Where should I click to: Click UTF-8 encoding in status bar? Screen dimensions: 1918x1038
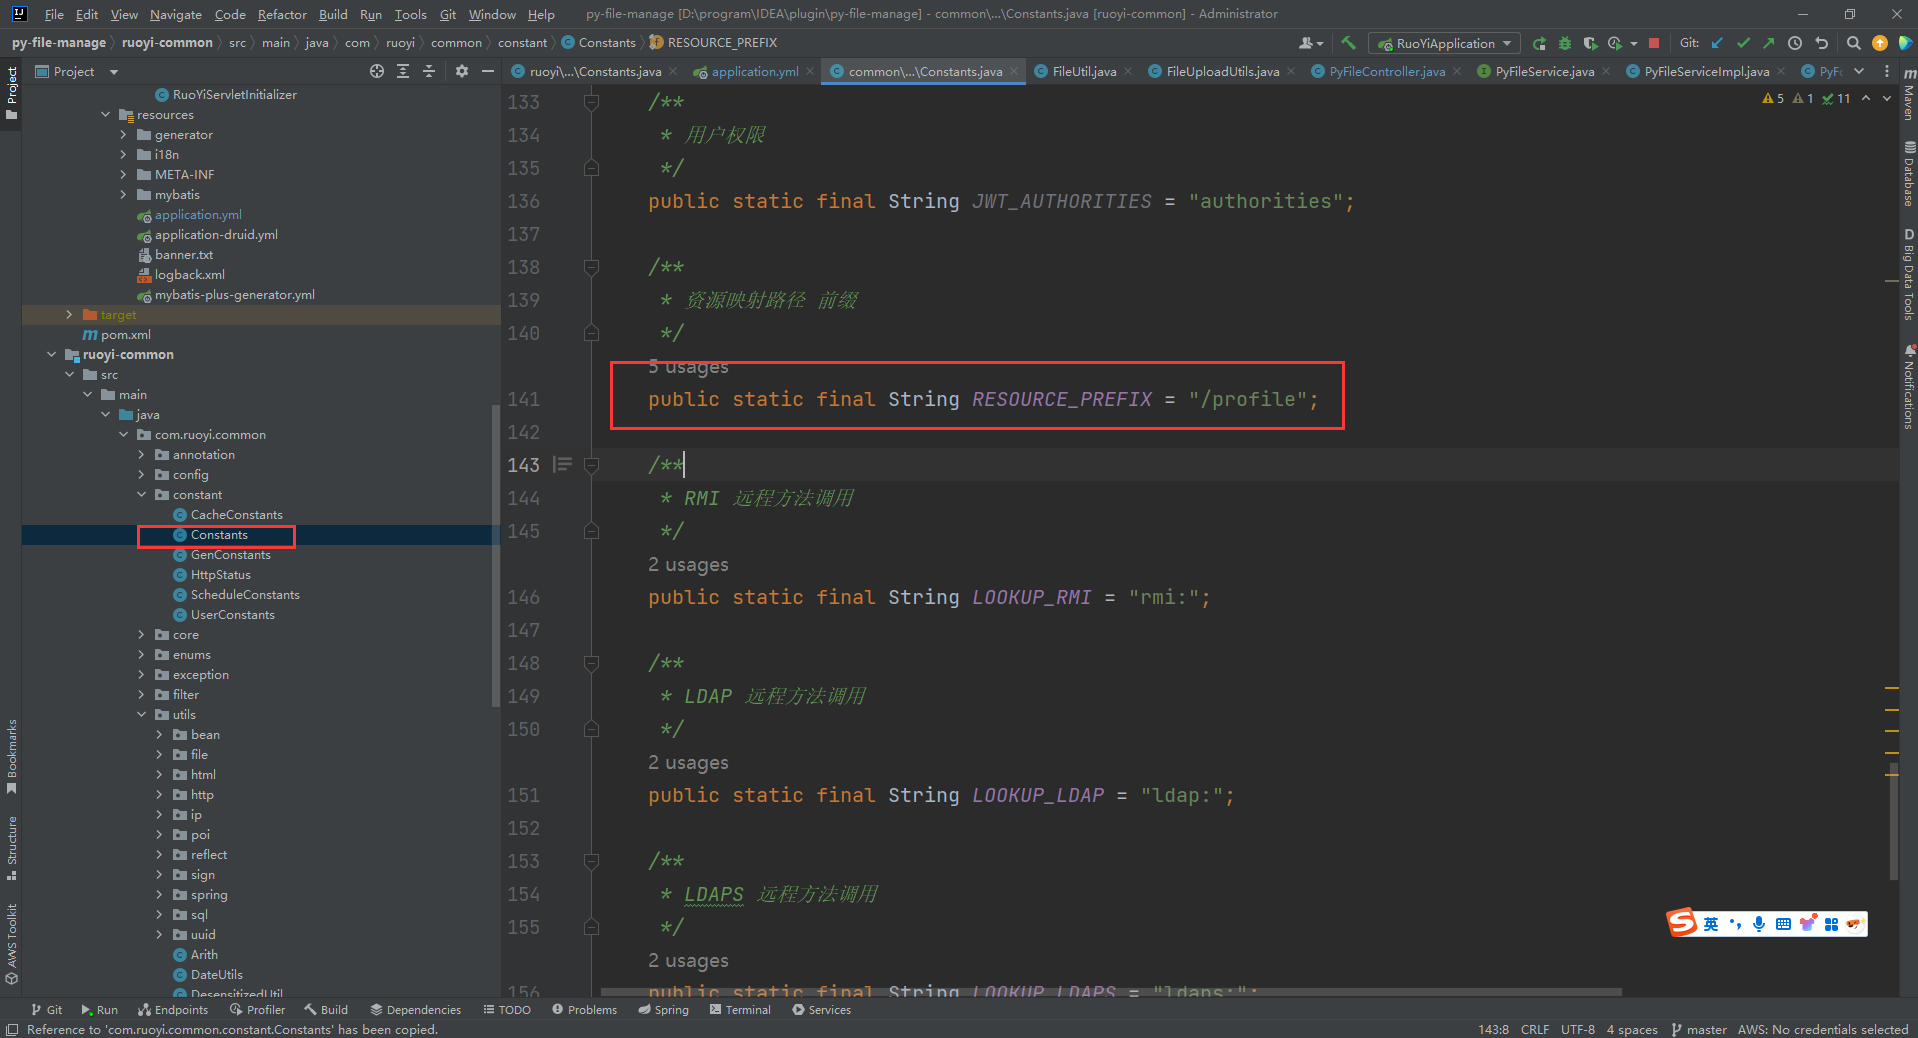point(1578,1029)
